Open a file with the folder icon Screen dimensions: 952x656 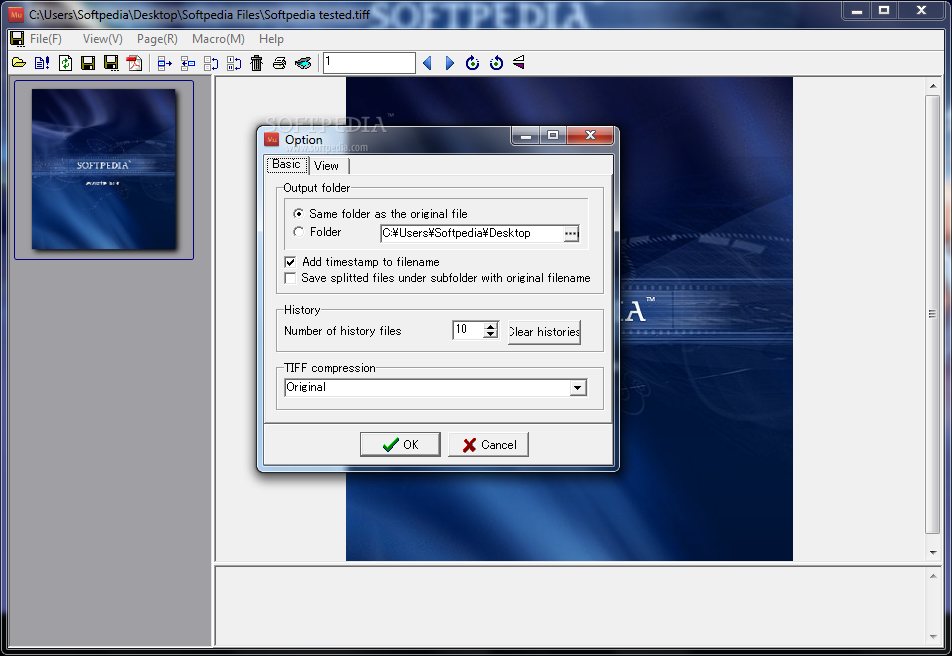pyautogui.click(x=19, y=63)
